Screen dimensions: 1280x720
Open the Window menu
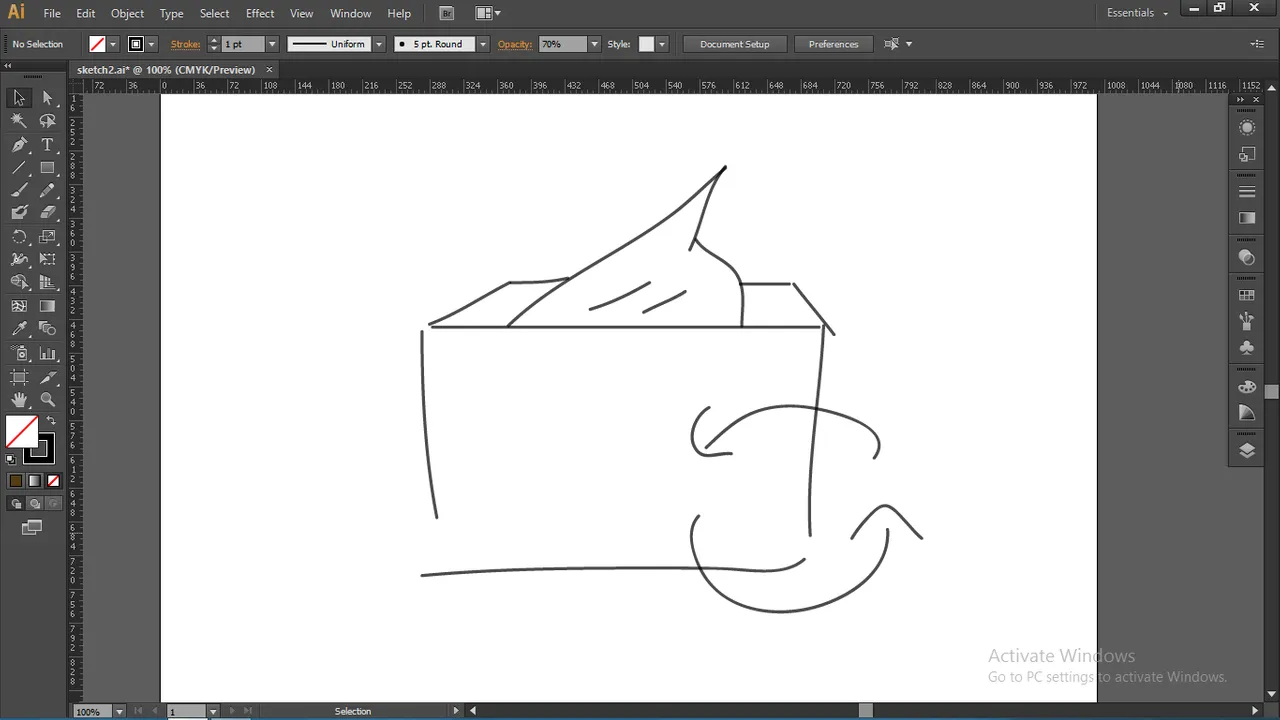pos(350,13)
